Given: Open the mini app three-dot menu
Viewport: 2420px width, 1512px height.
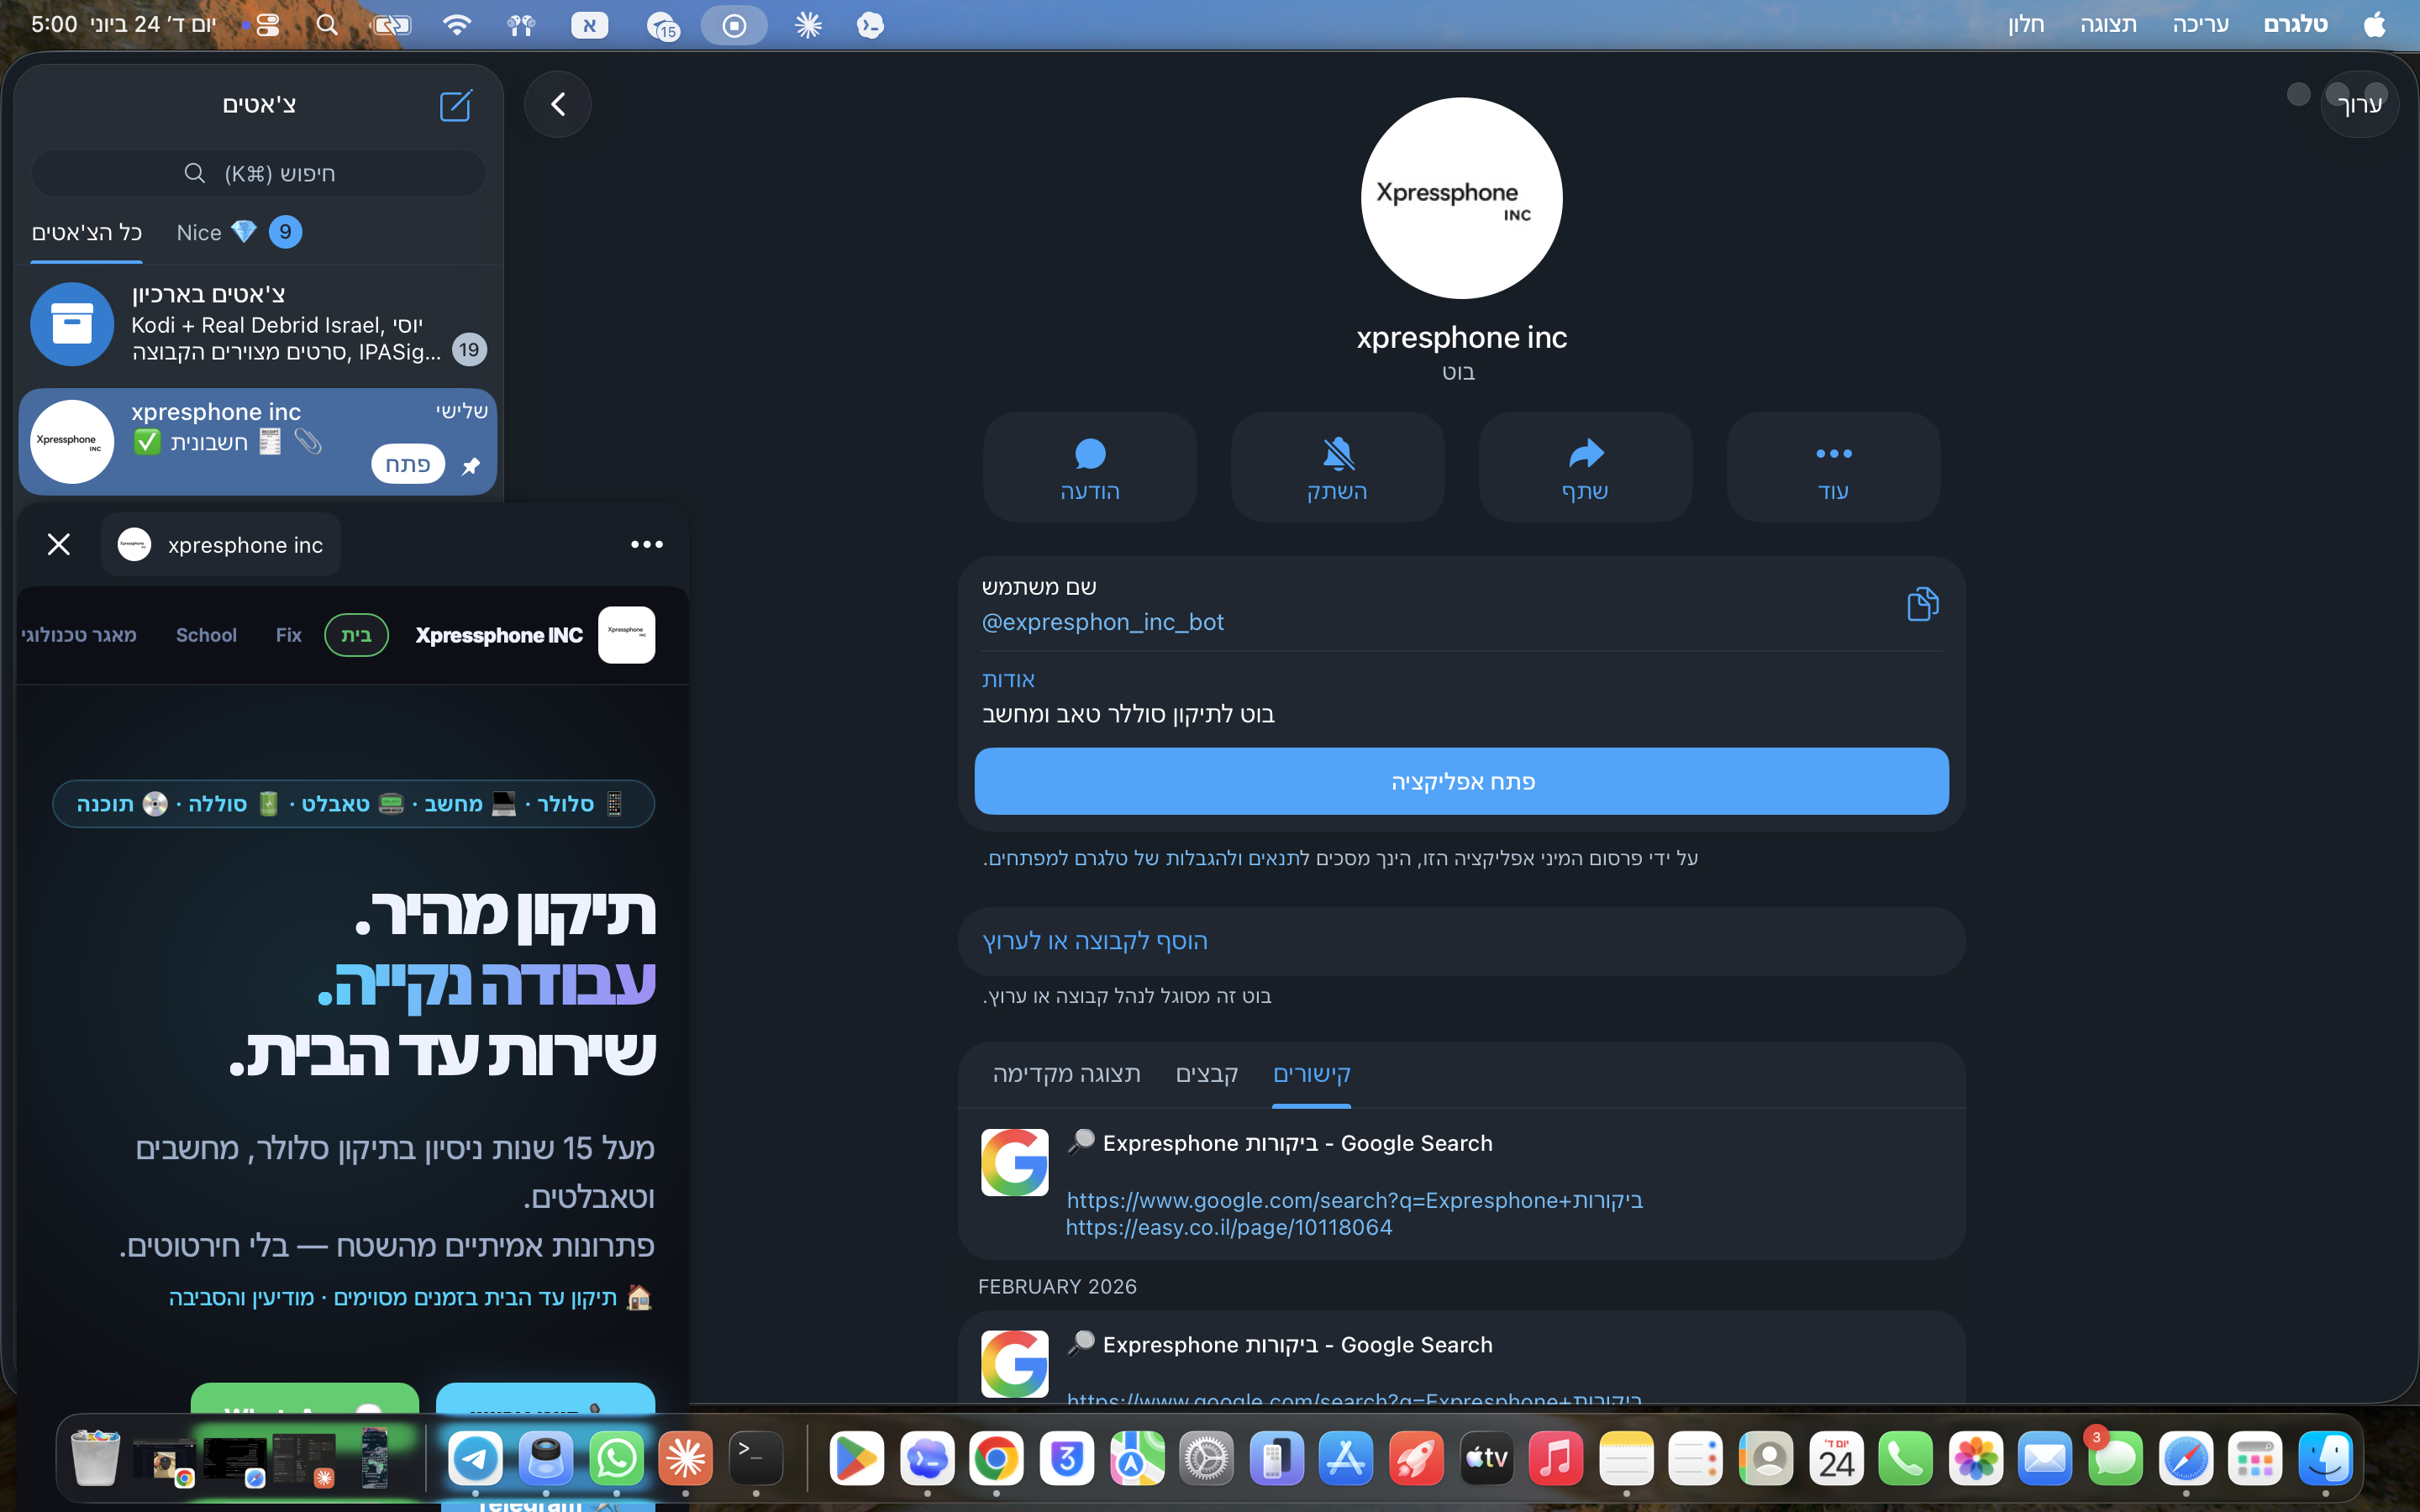Looking at the screenshot, I should 646,544.
